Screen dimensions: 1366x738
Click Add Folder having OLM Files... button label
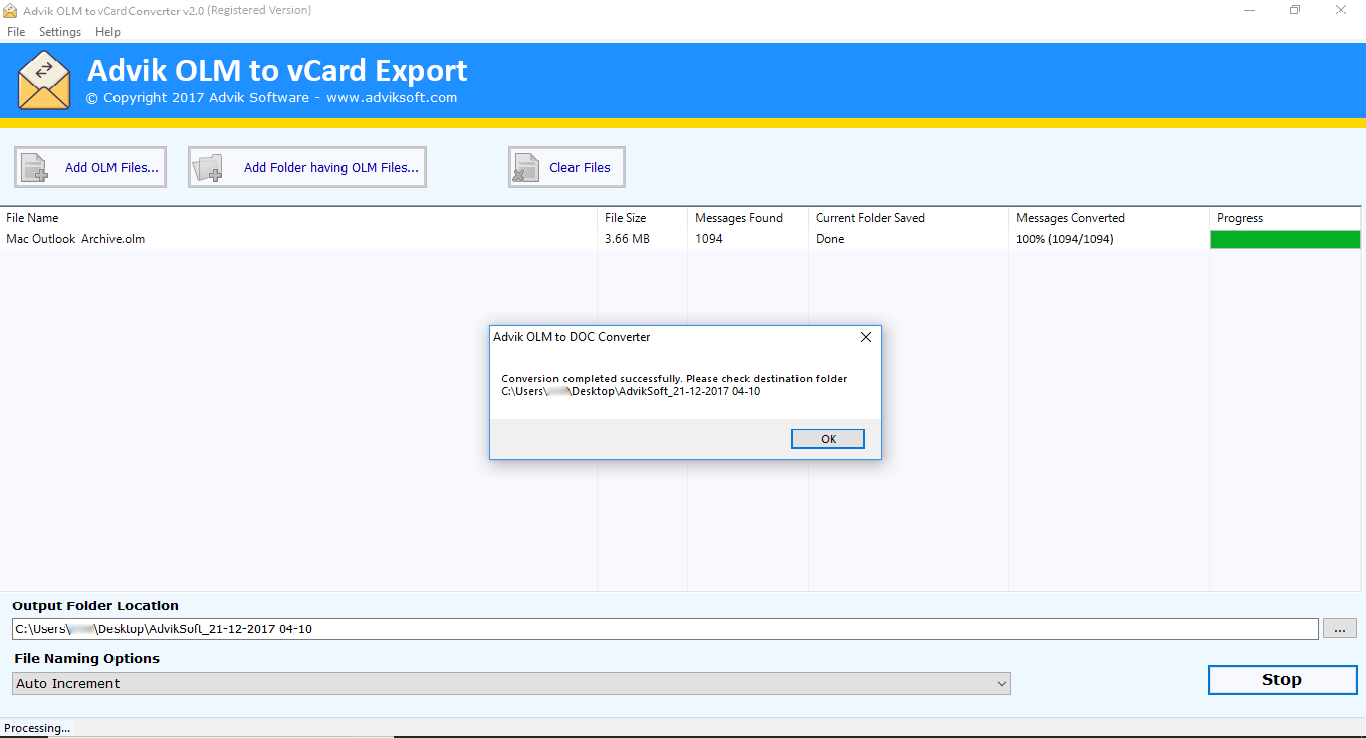tap(331, 167)
